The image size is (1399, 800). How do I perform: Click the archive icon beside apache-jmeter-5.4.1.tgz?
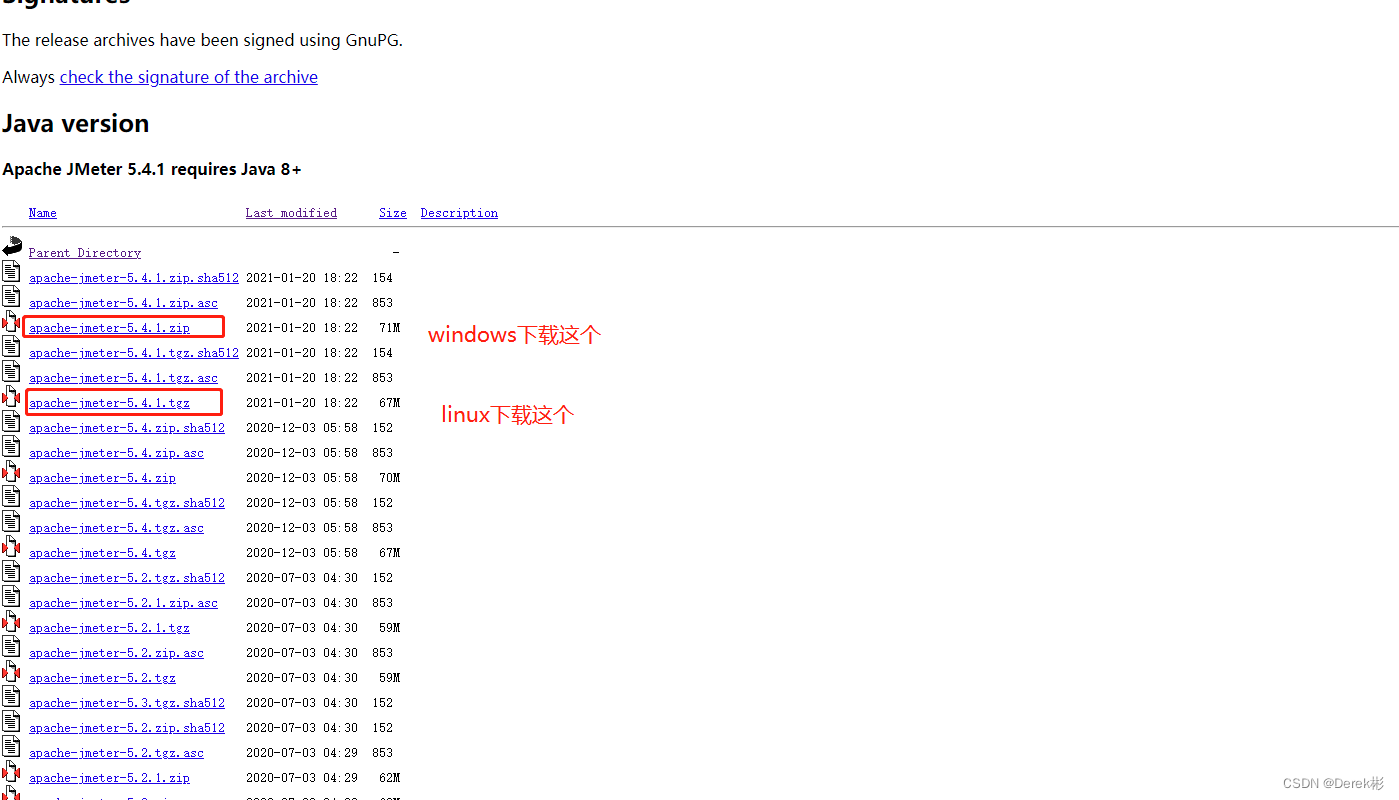tap(11, 395)
